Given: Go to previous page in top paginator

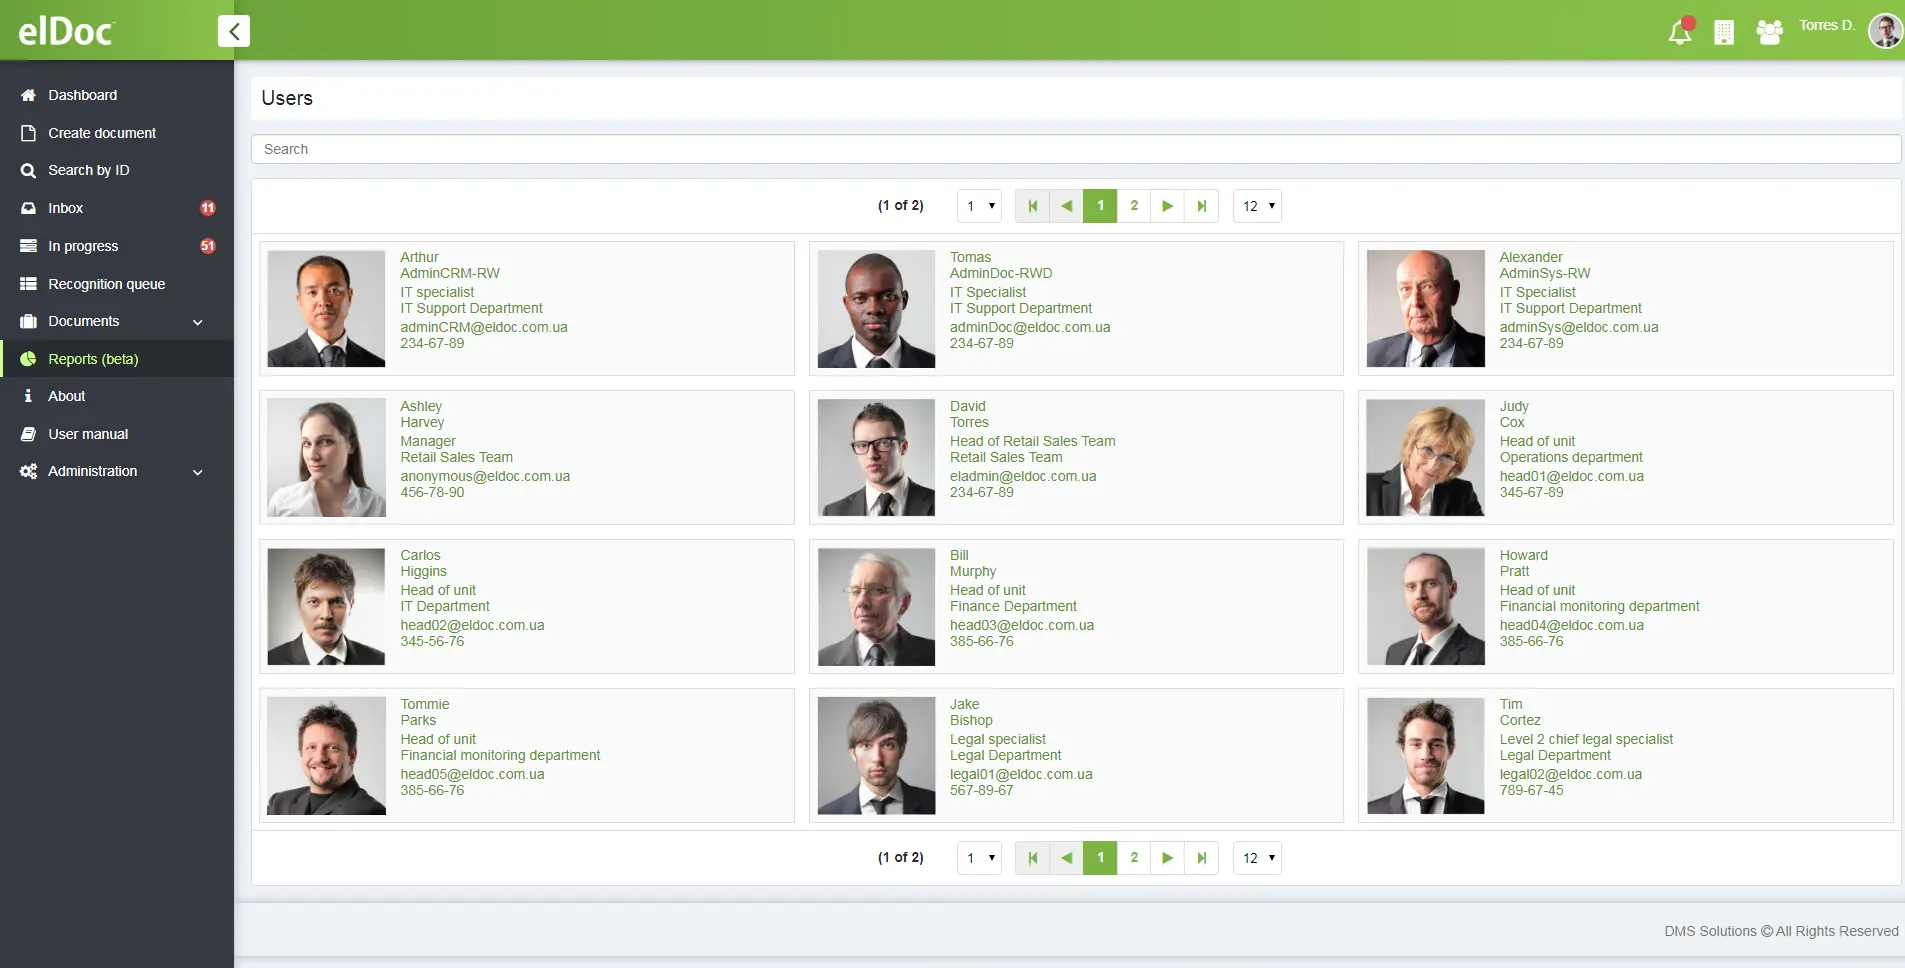Looking at the screenshot, I should (1066, 206).
